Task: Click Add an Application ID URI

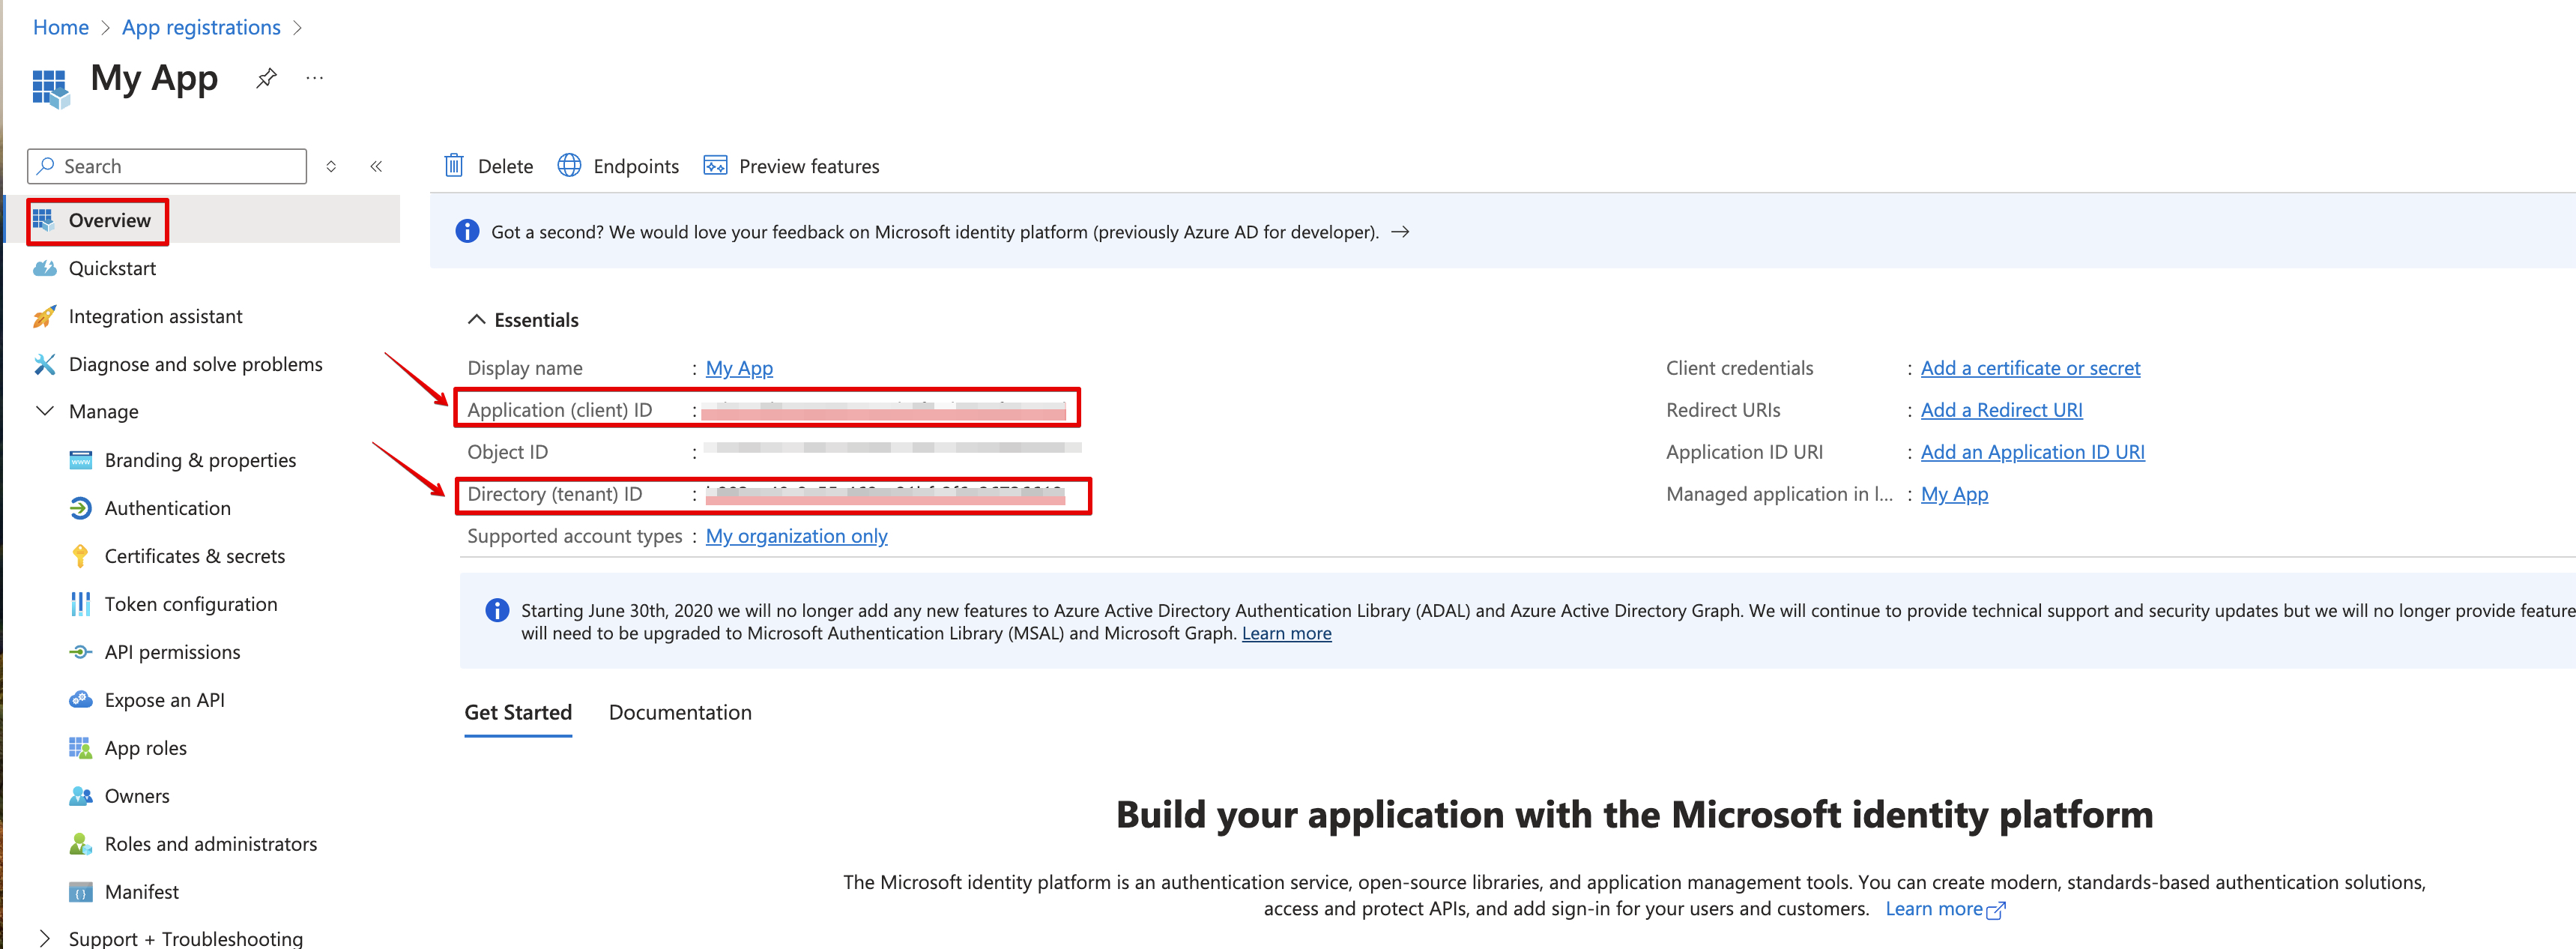Action: pos(2032,452)
